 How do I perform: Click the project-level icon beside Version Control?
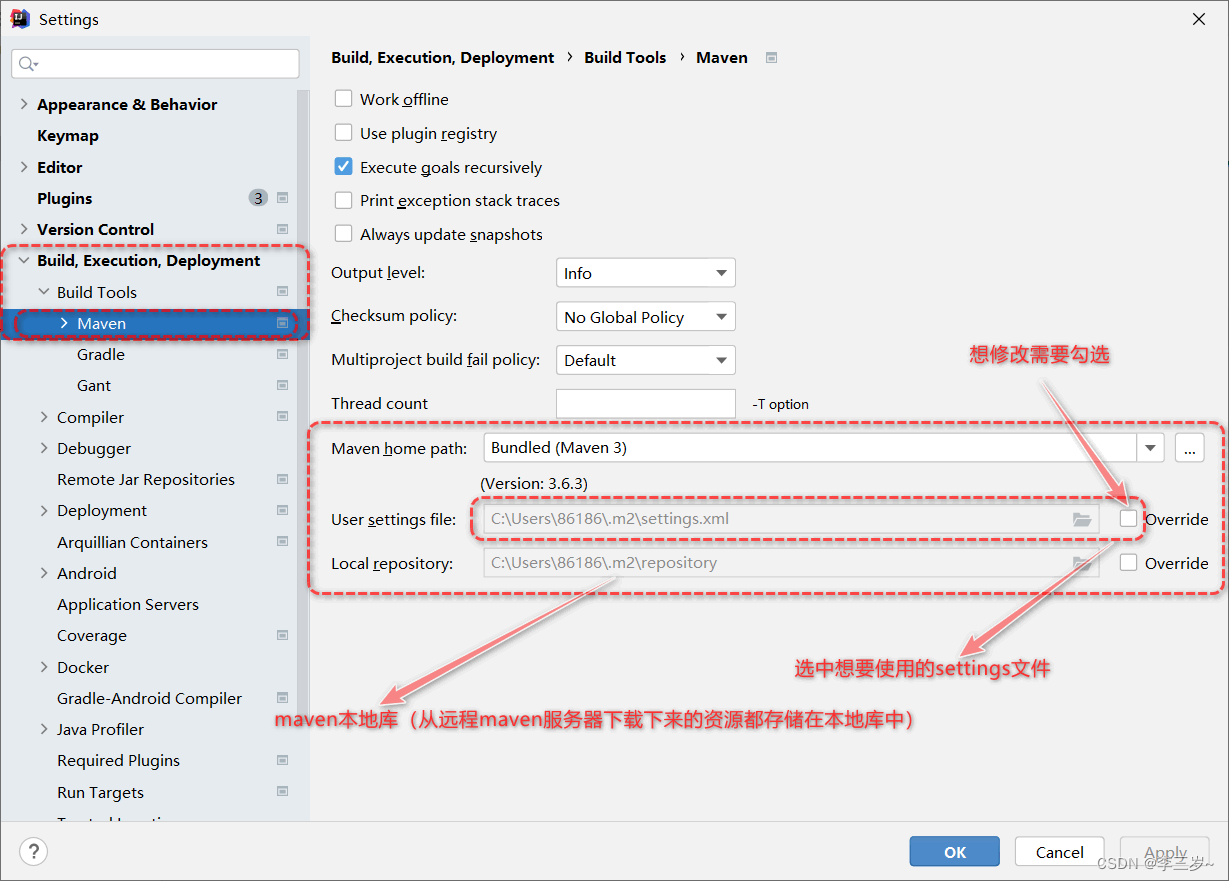click(x=282, y=229)
